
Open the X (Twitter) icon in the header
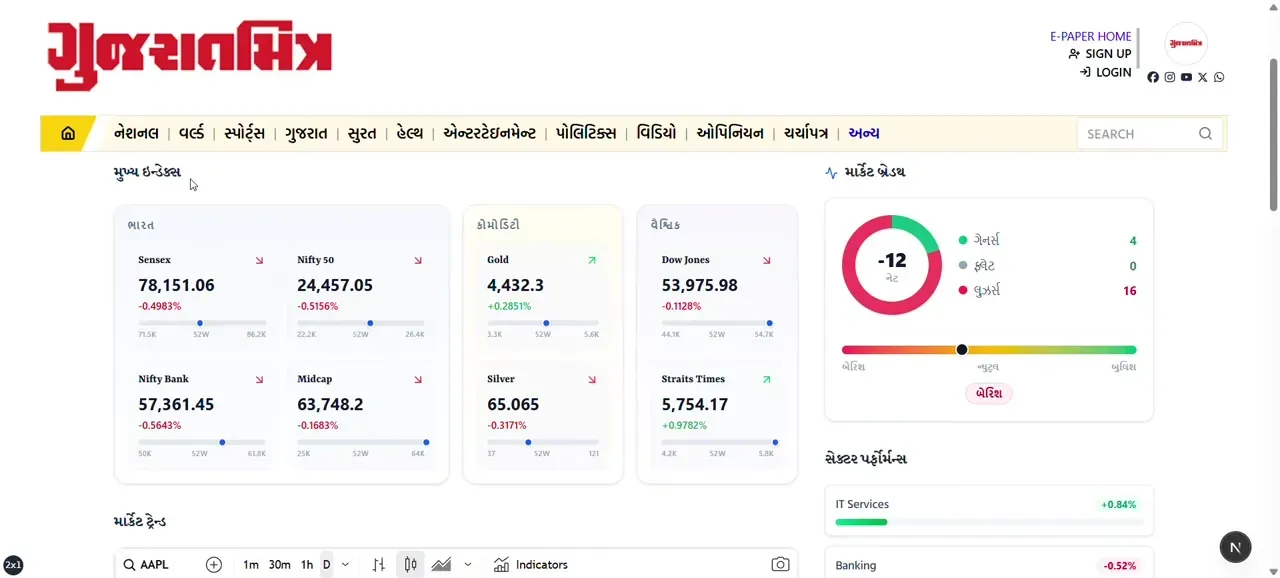tap(1203, 77)
